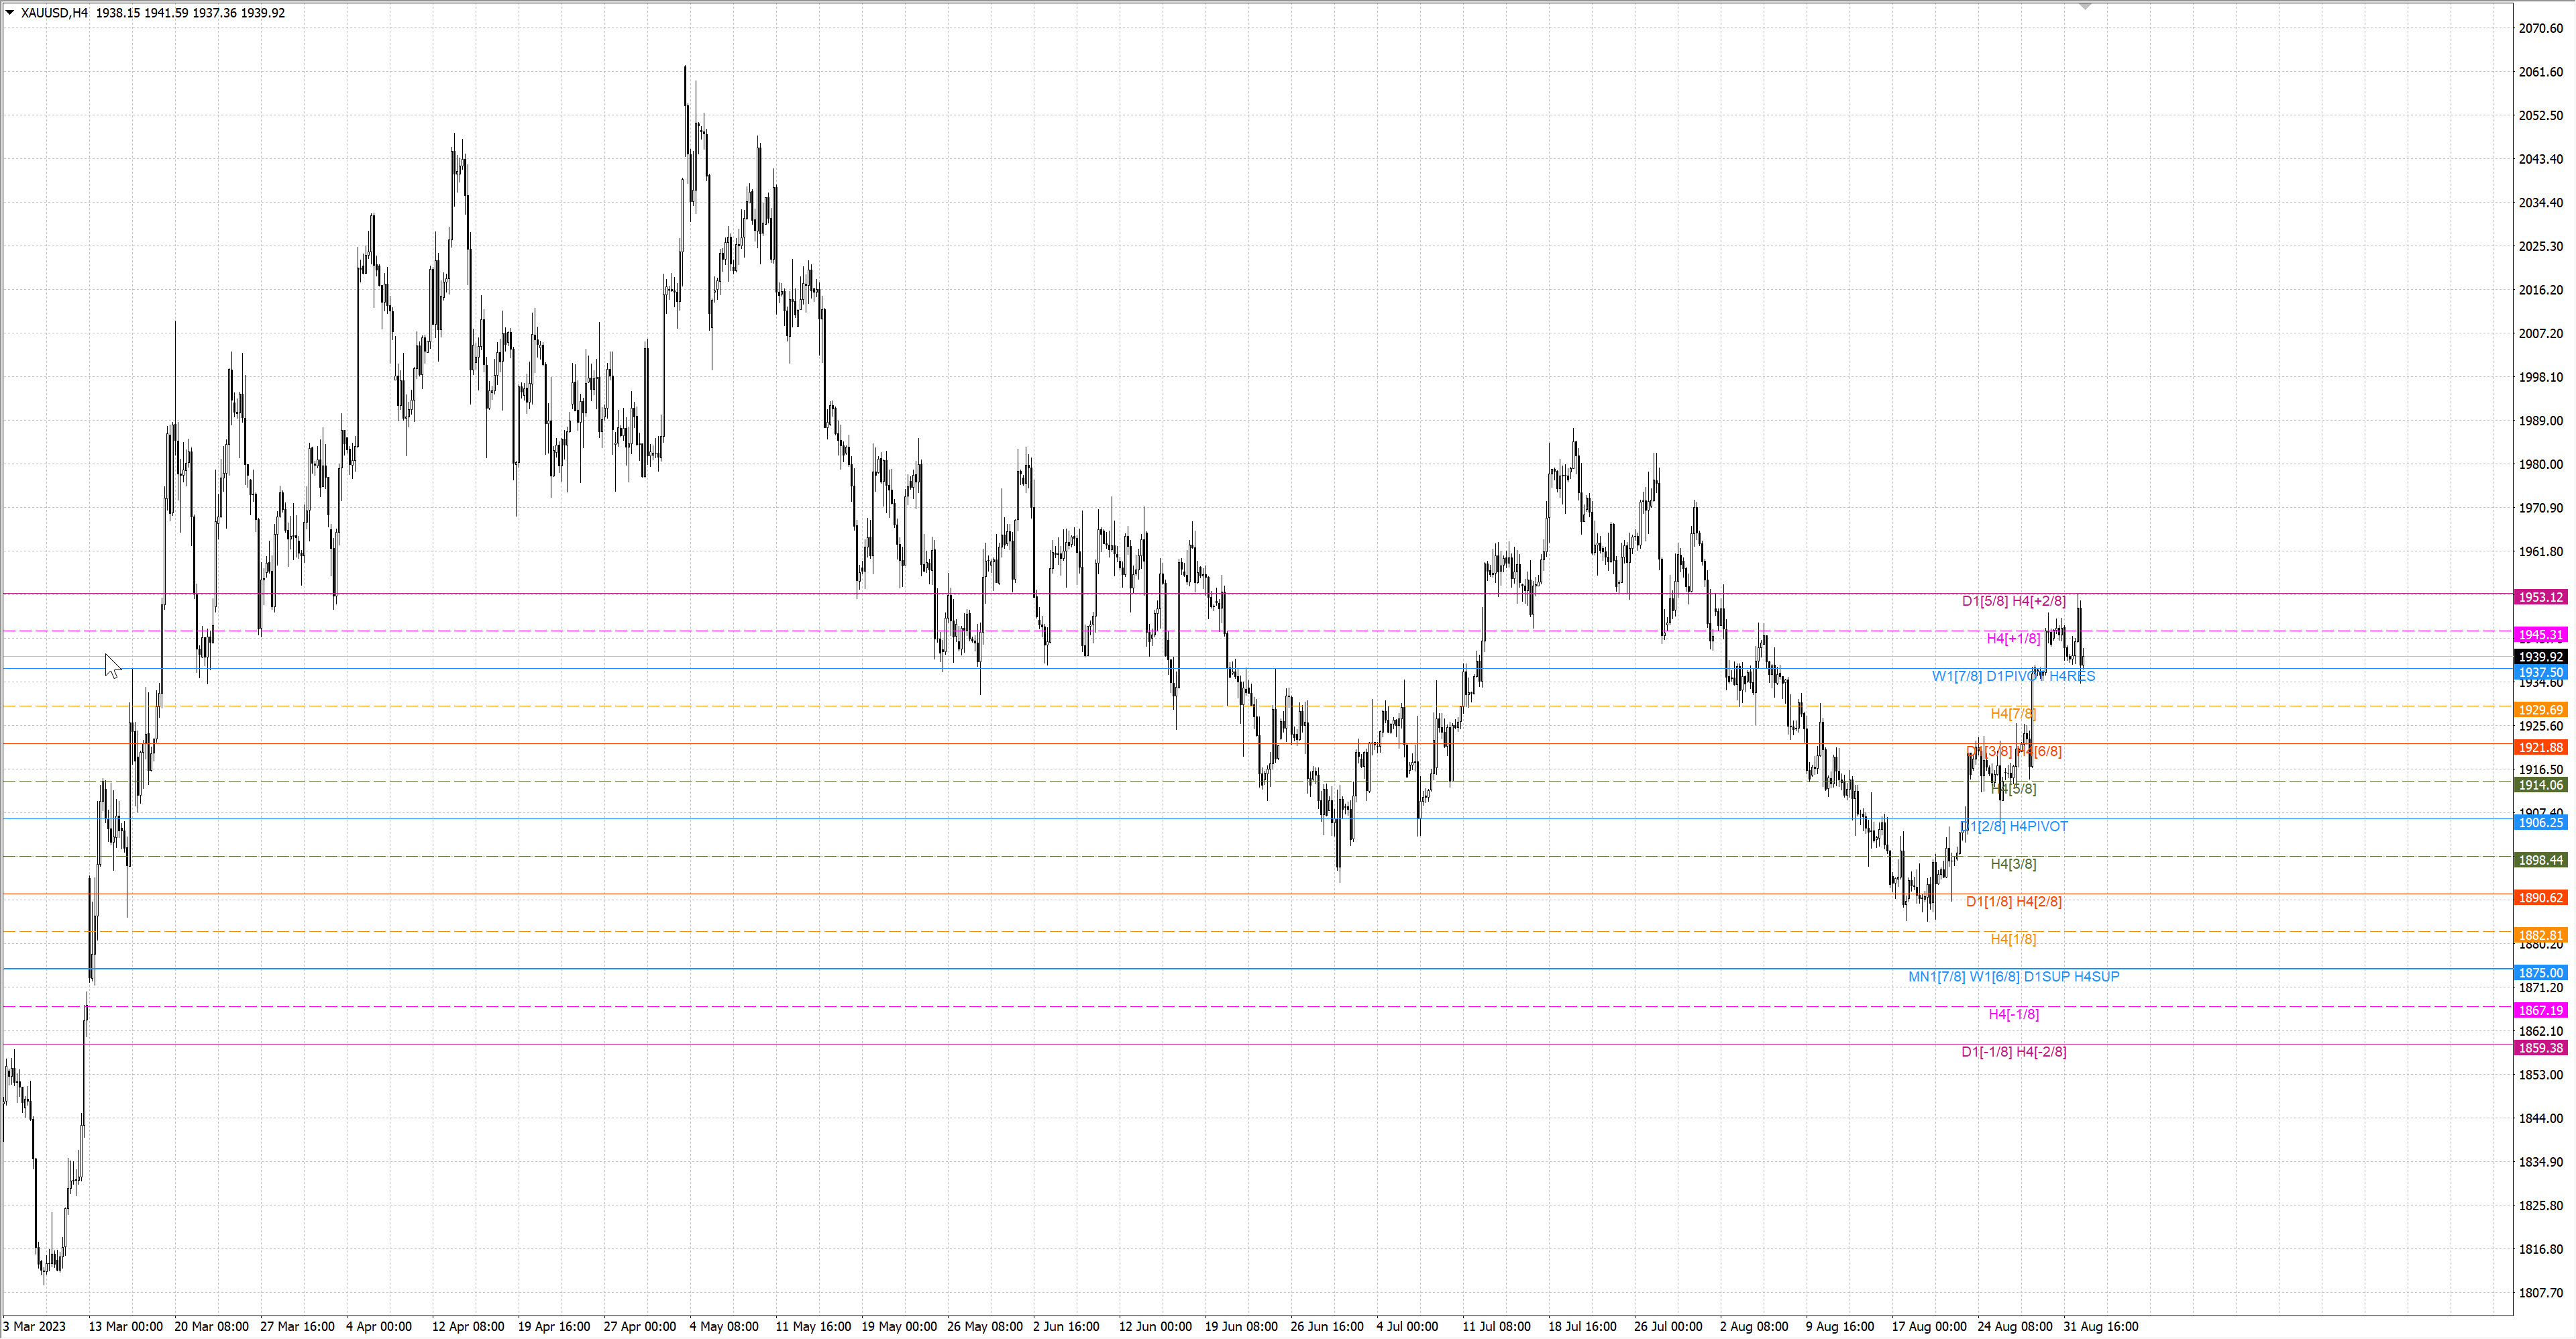Click the 2061.60 price scale value

pos(2540,72)
